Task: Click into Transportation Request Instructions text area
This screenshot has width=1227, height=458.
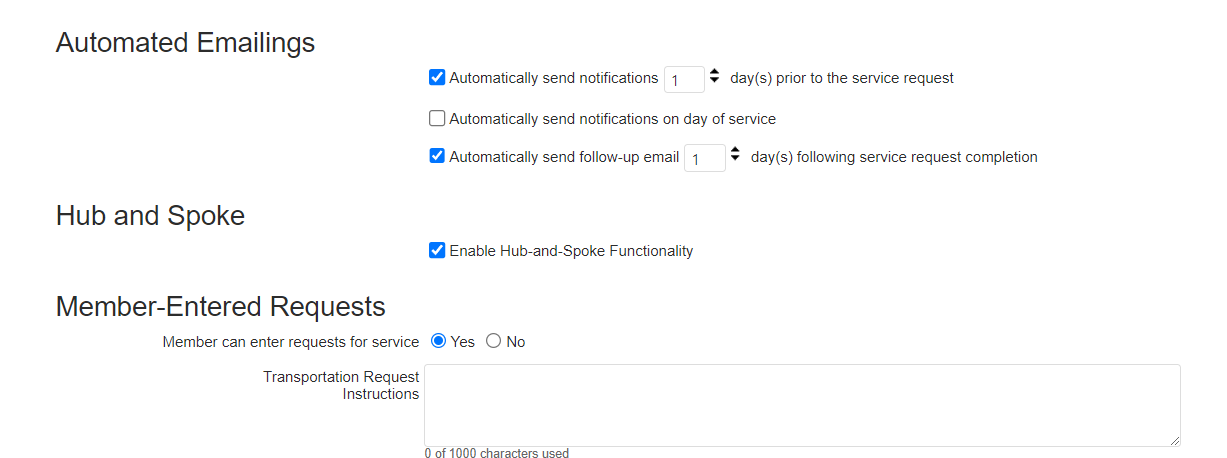Action: [801, 404]
